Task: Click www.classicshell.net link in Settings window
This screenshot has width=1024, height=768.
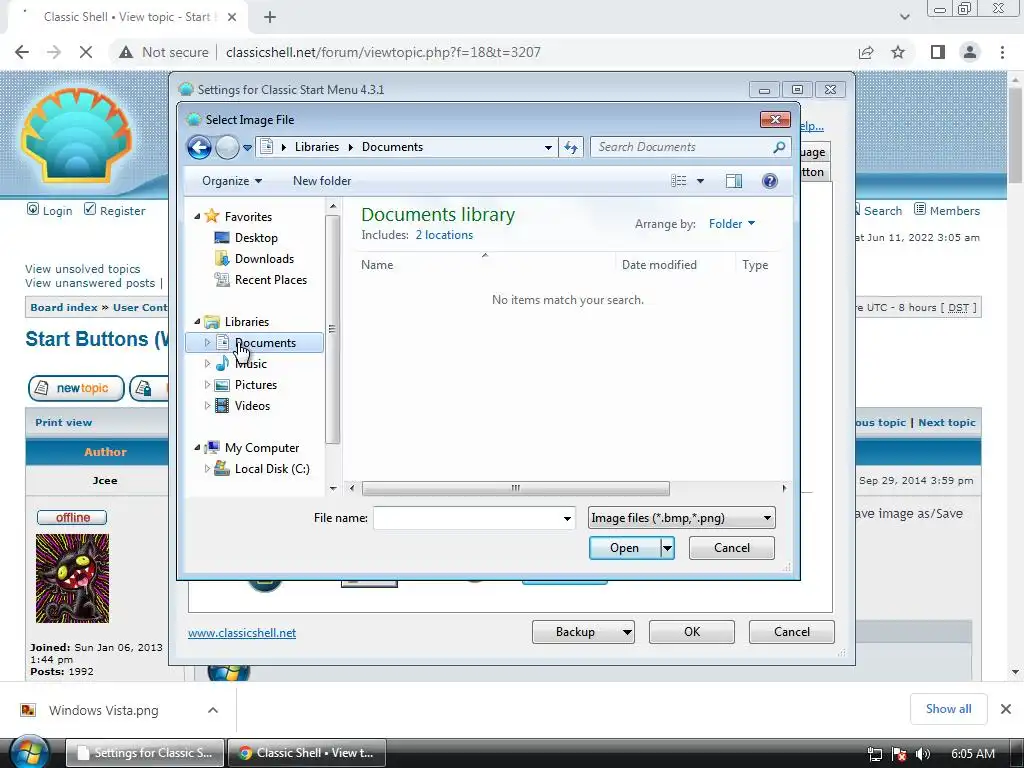Action: (242, 633)
